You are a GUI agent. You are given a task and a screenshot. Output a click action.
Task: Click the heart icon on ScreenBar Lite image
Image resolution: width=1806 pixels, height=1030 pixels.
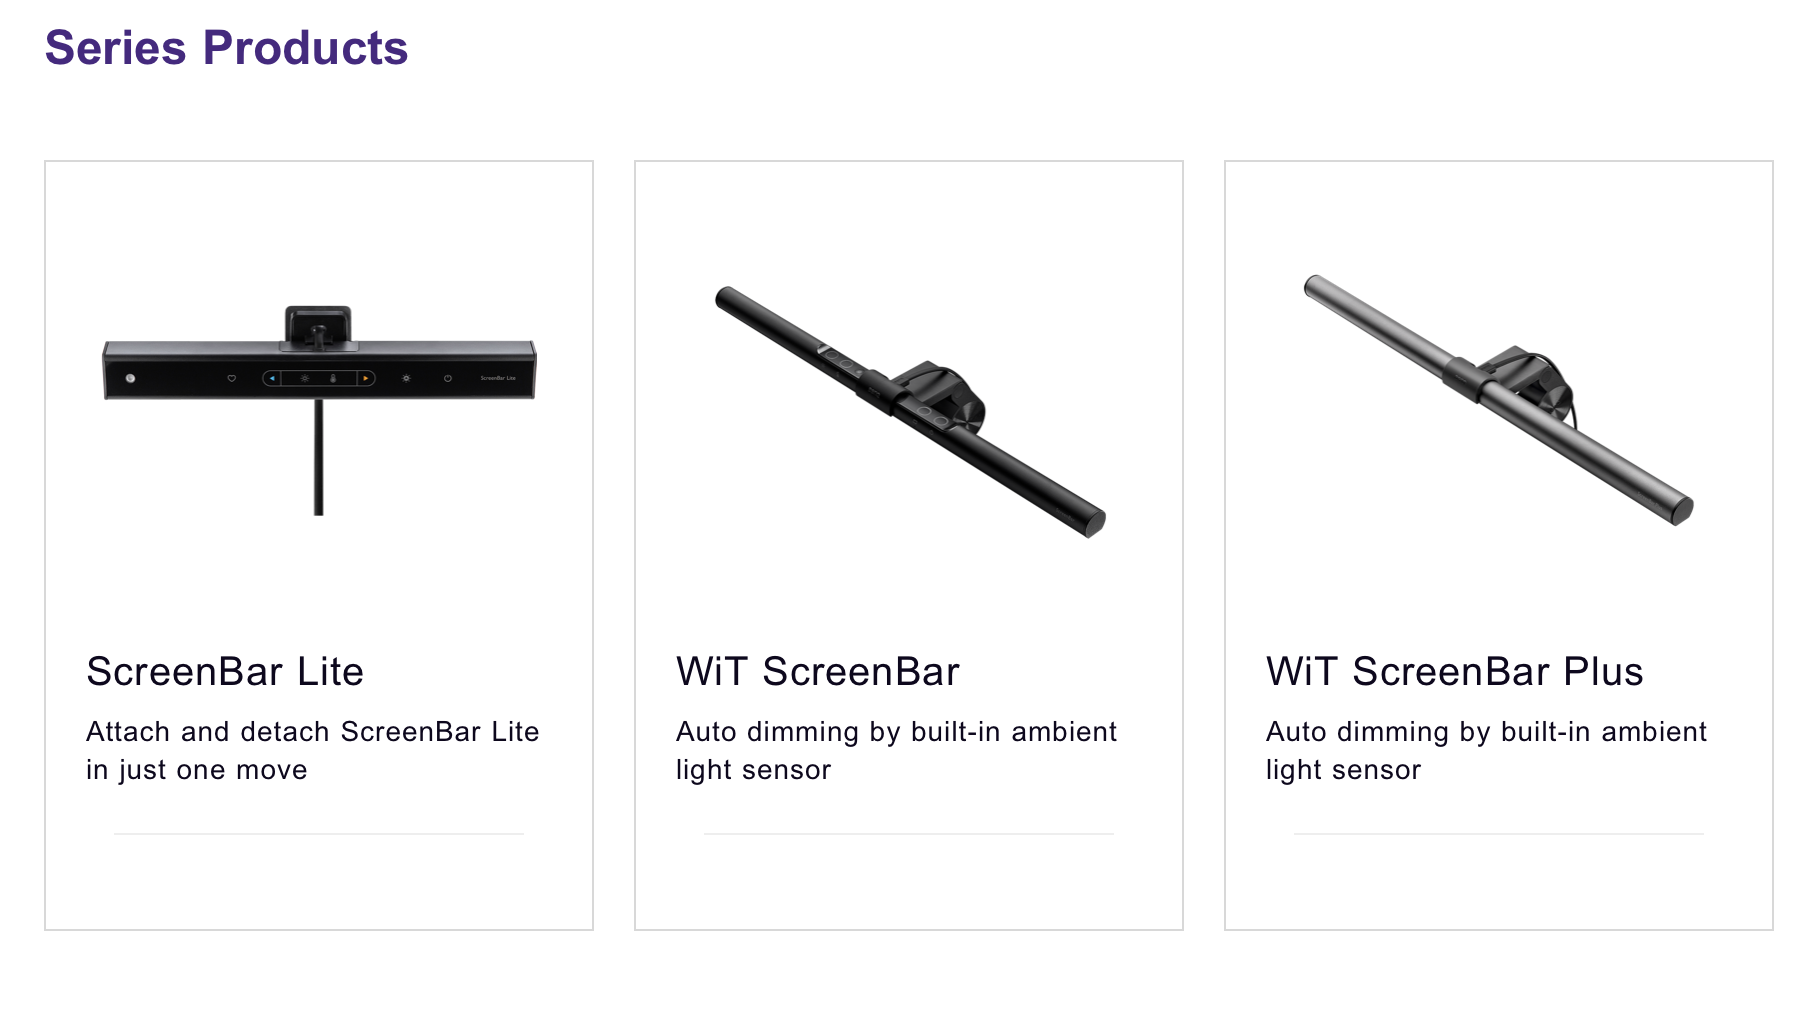(x=232, y=378)
